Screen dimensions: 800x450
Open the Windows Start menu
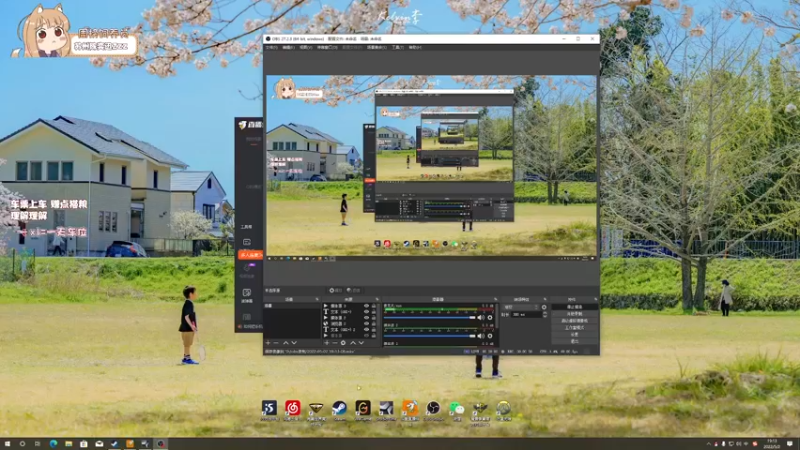[x=7, y=444]
